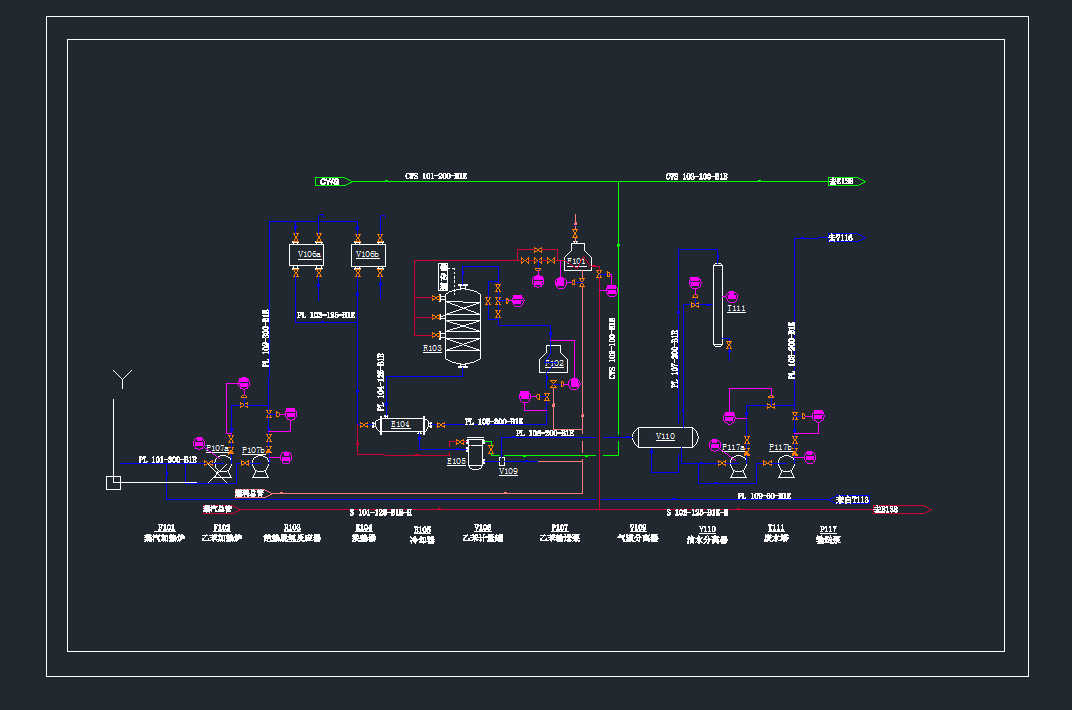Select the CWS 101-200-B1E line label
The height and width of the screenshot is (710, 1072).
[x=436, y=176]
